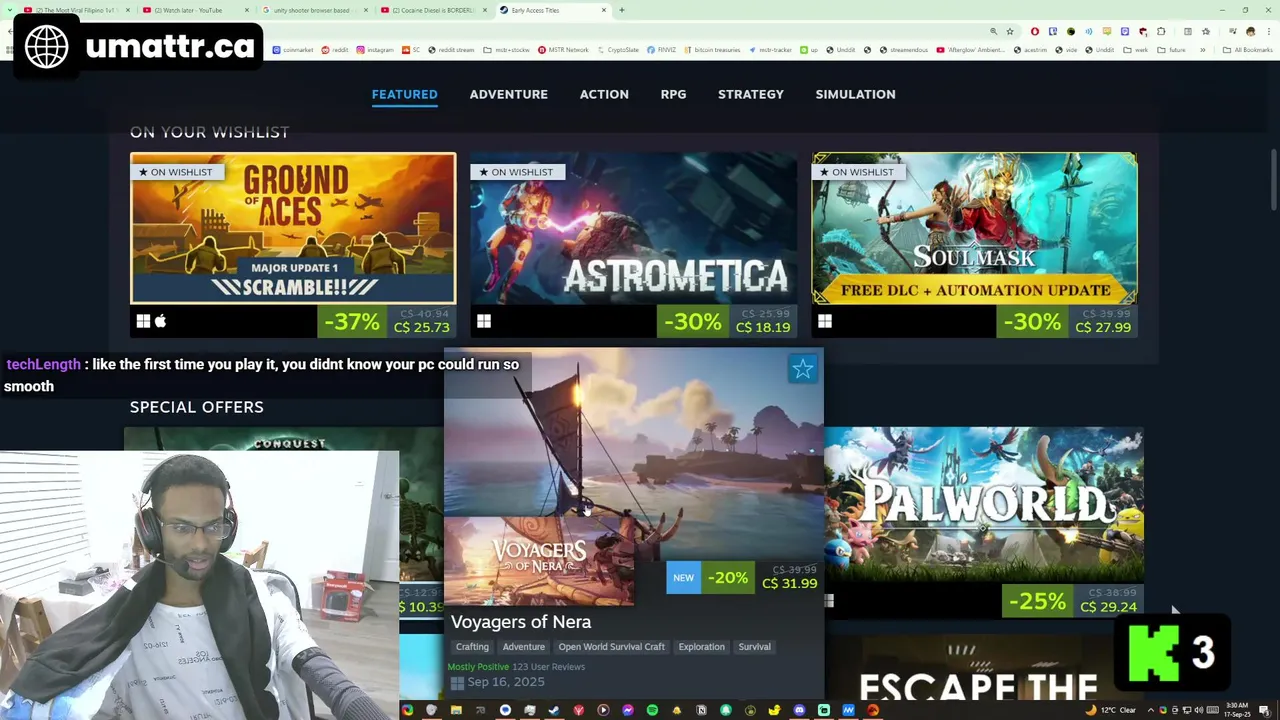Screen dimensions: 1280x720
Task: Switch to the SIMULATION category tab
Action: [855, 94]
